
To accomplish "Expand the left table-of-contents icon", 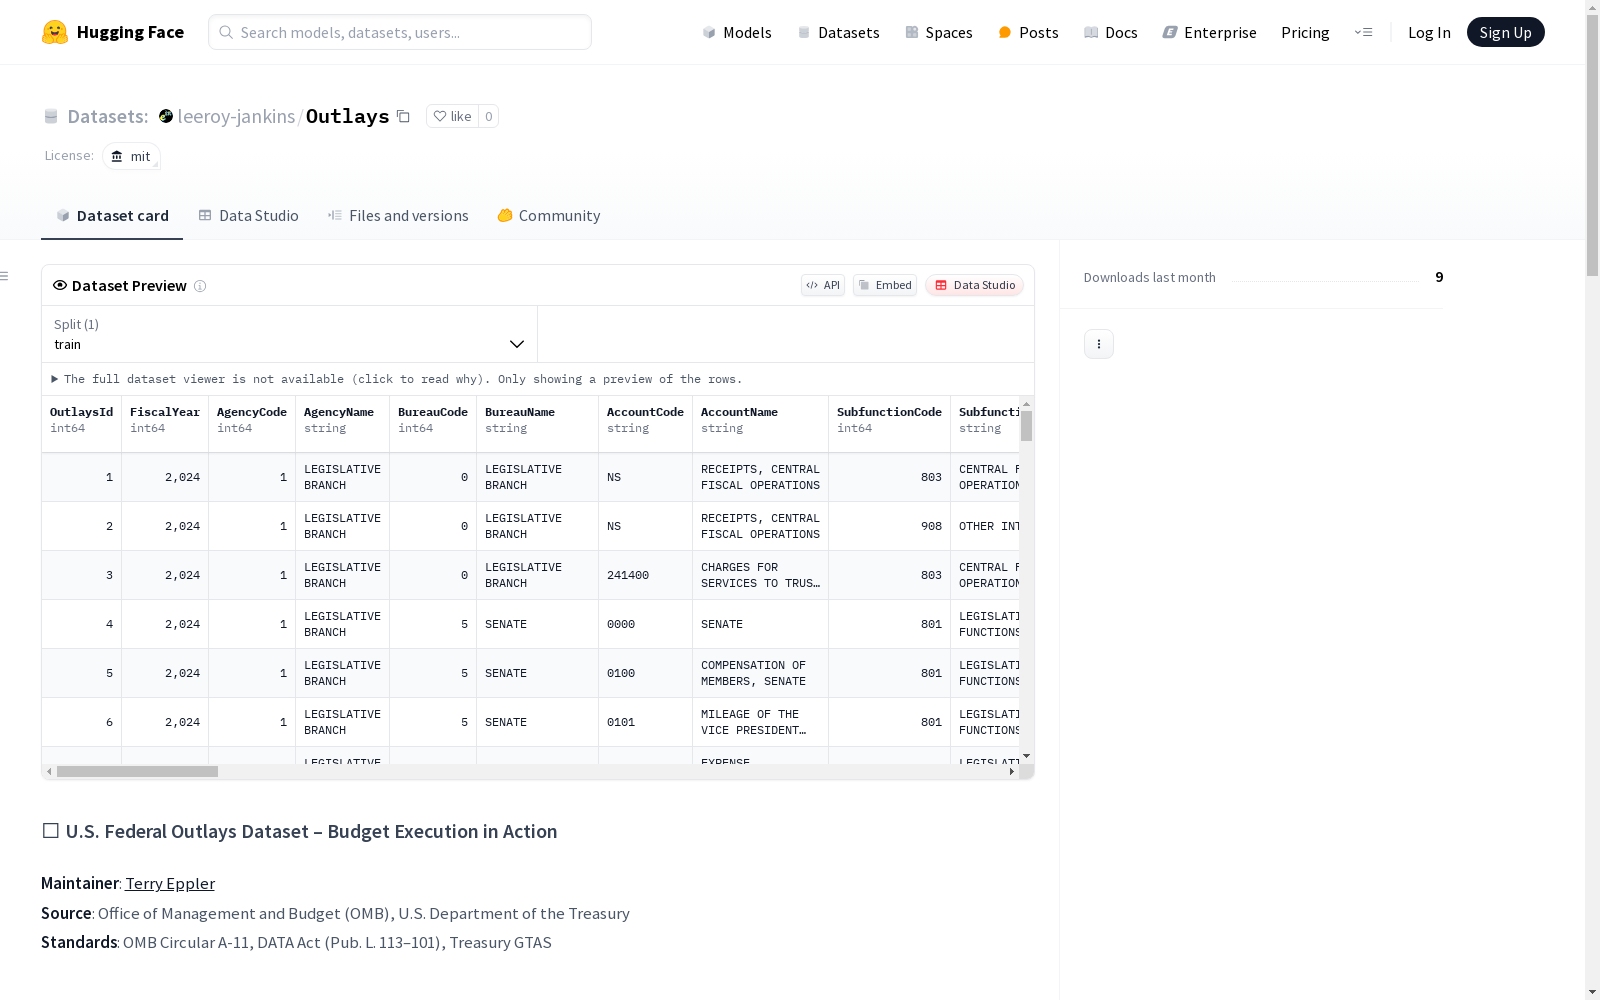I will [x=5, y=276].
